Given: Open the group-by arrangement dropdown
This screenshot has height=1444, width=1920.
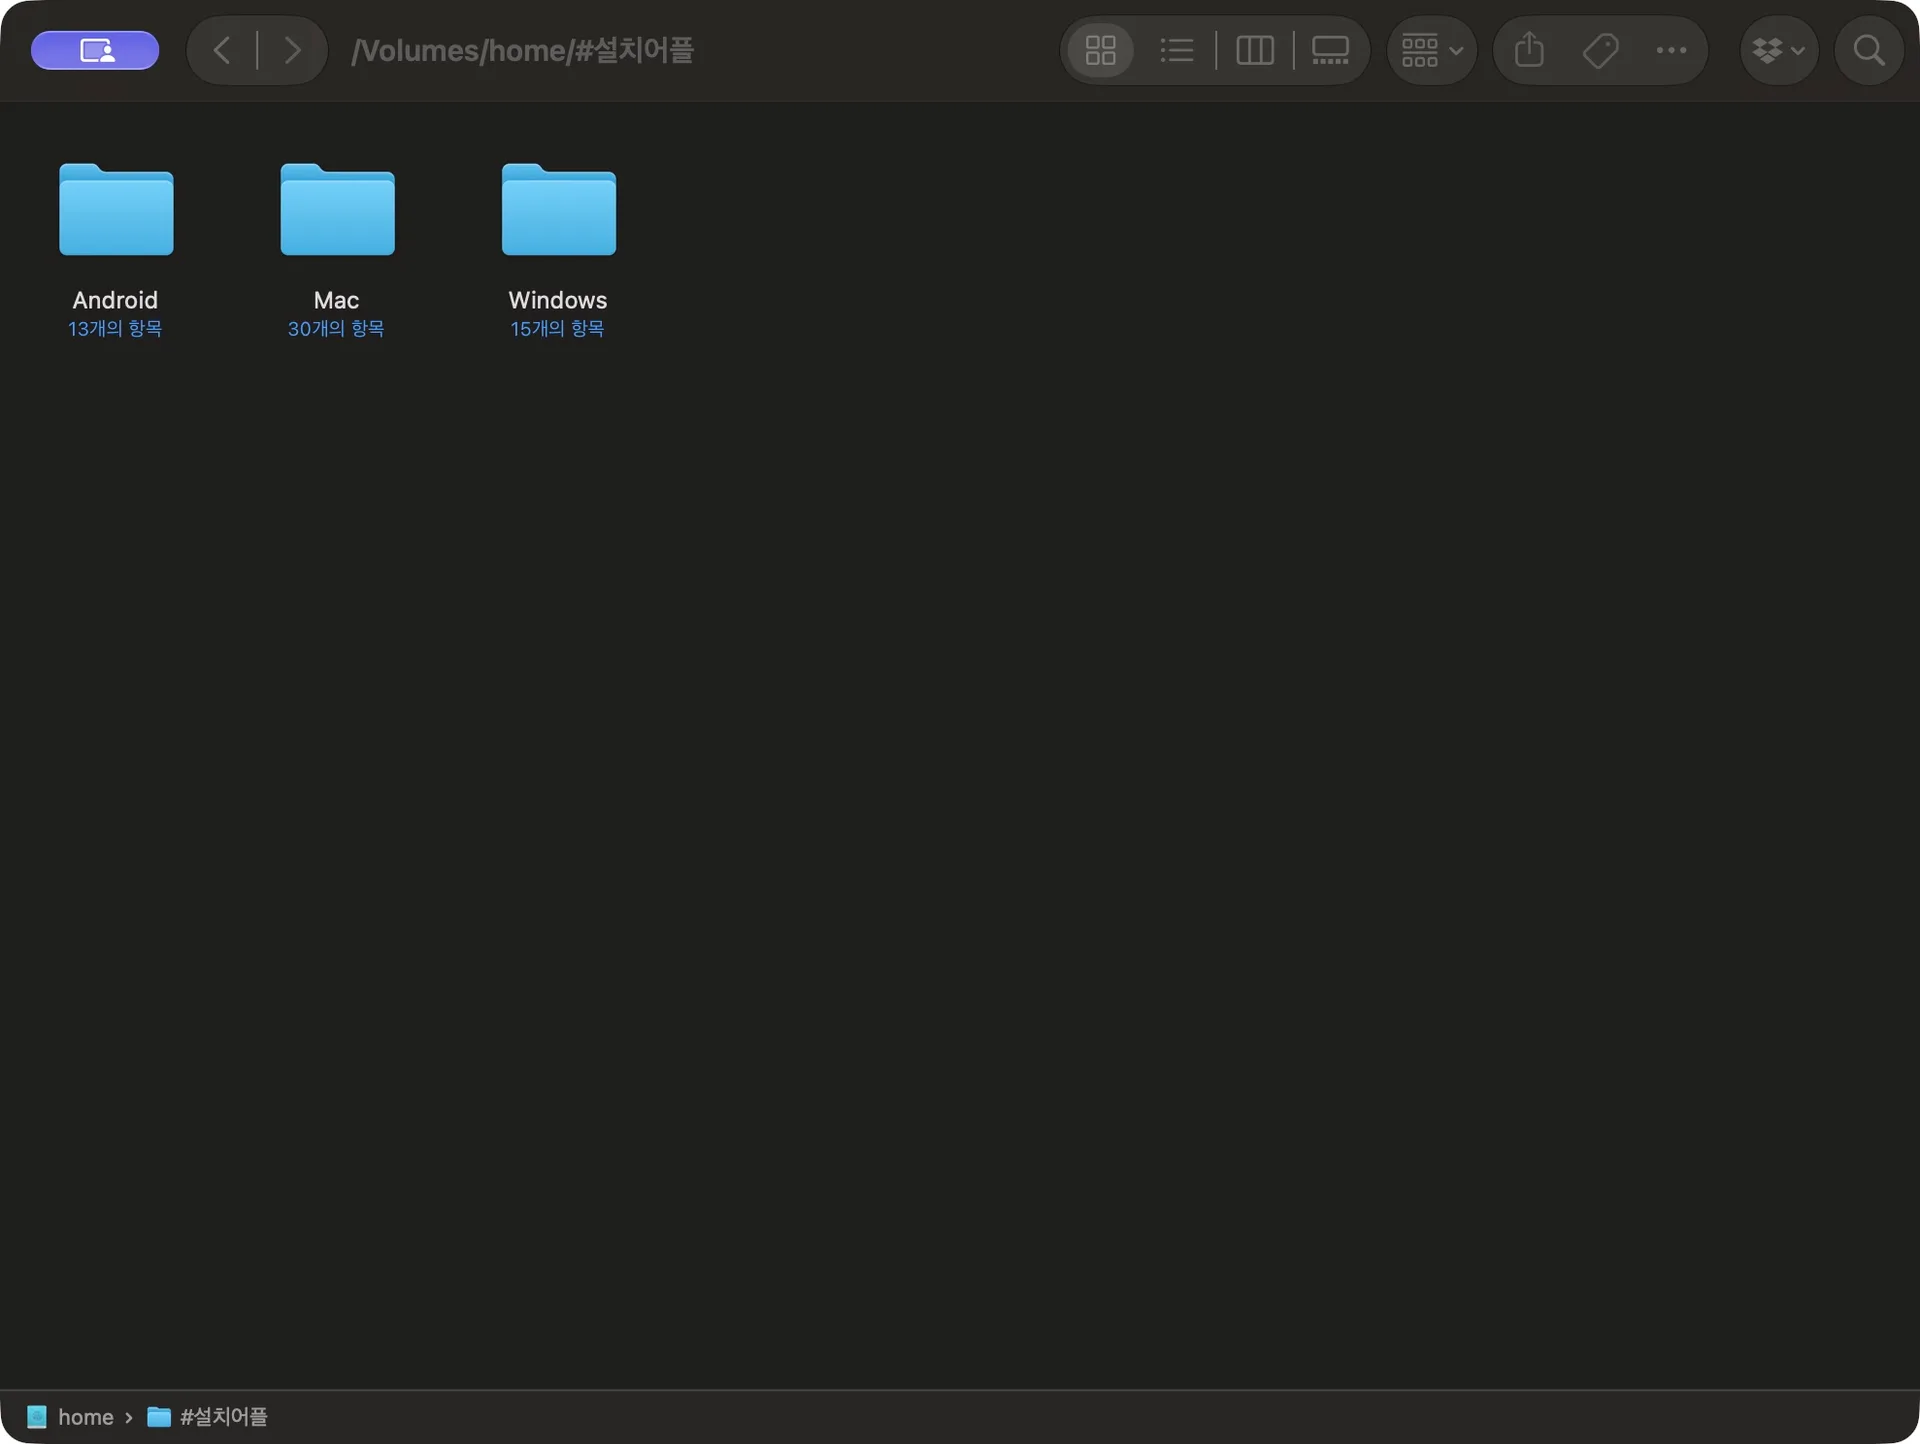Looking at the screenshot, I should pyautogui.click(x=1432, y=50).
